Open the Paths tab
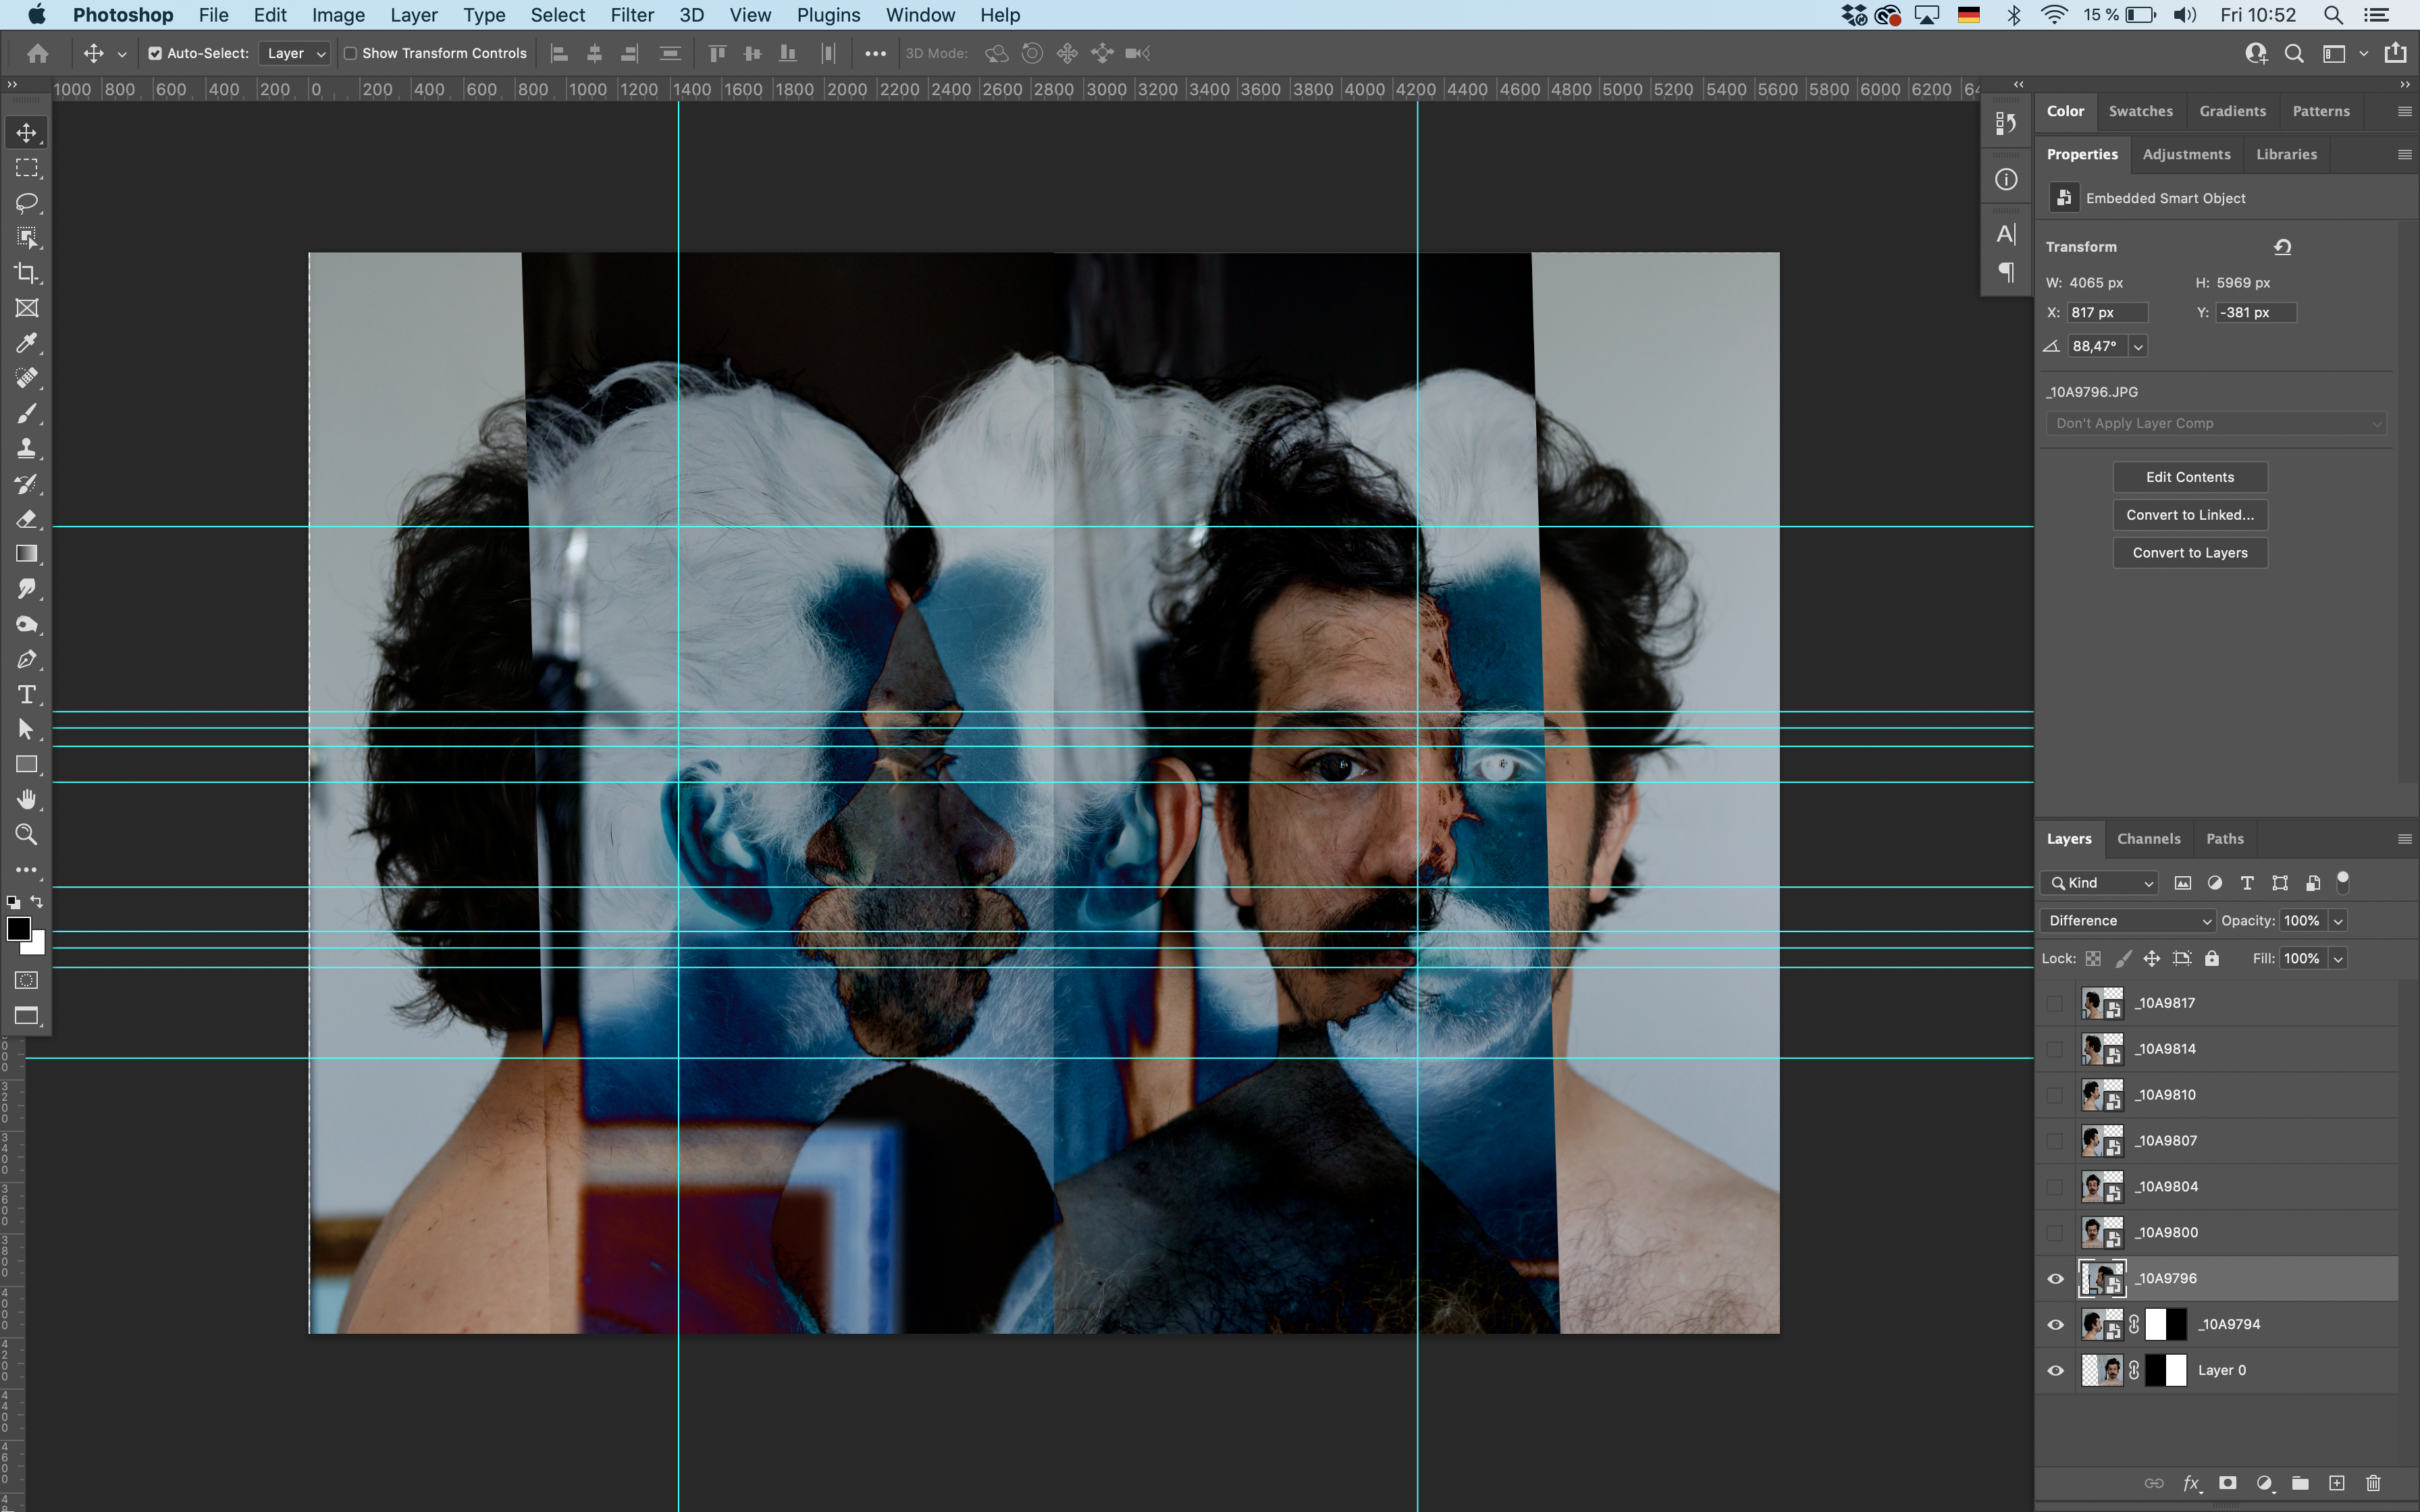The height and width of the screenshot is (1512, 2420). (2224, 839)
